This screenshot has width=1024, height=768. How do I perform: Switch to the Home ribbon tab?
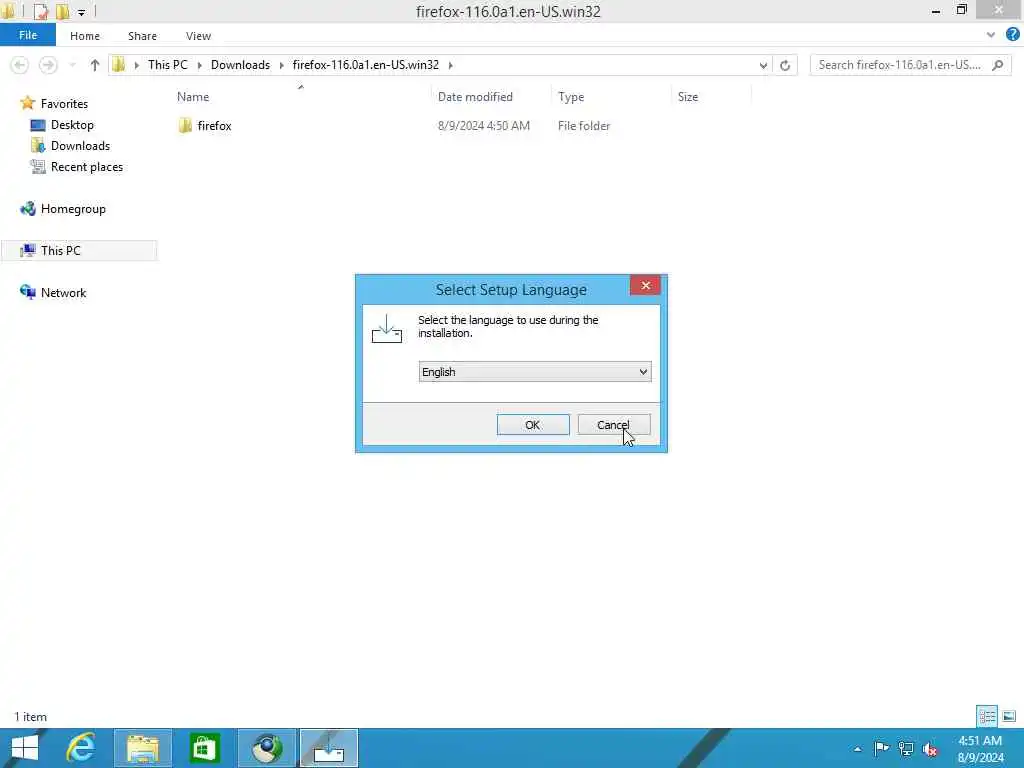[x=85, y=36]
